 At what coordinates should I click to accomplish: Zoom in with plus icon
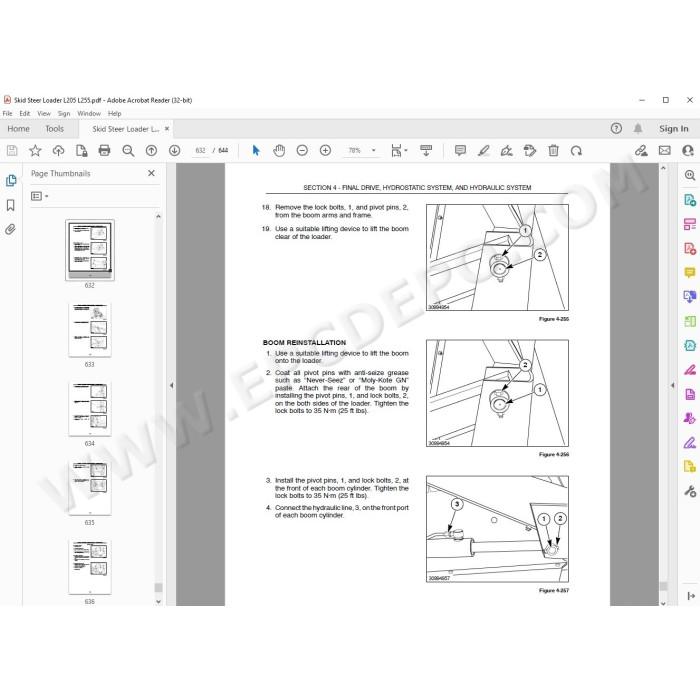(325, 151)
